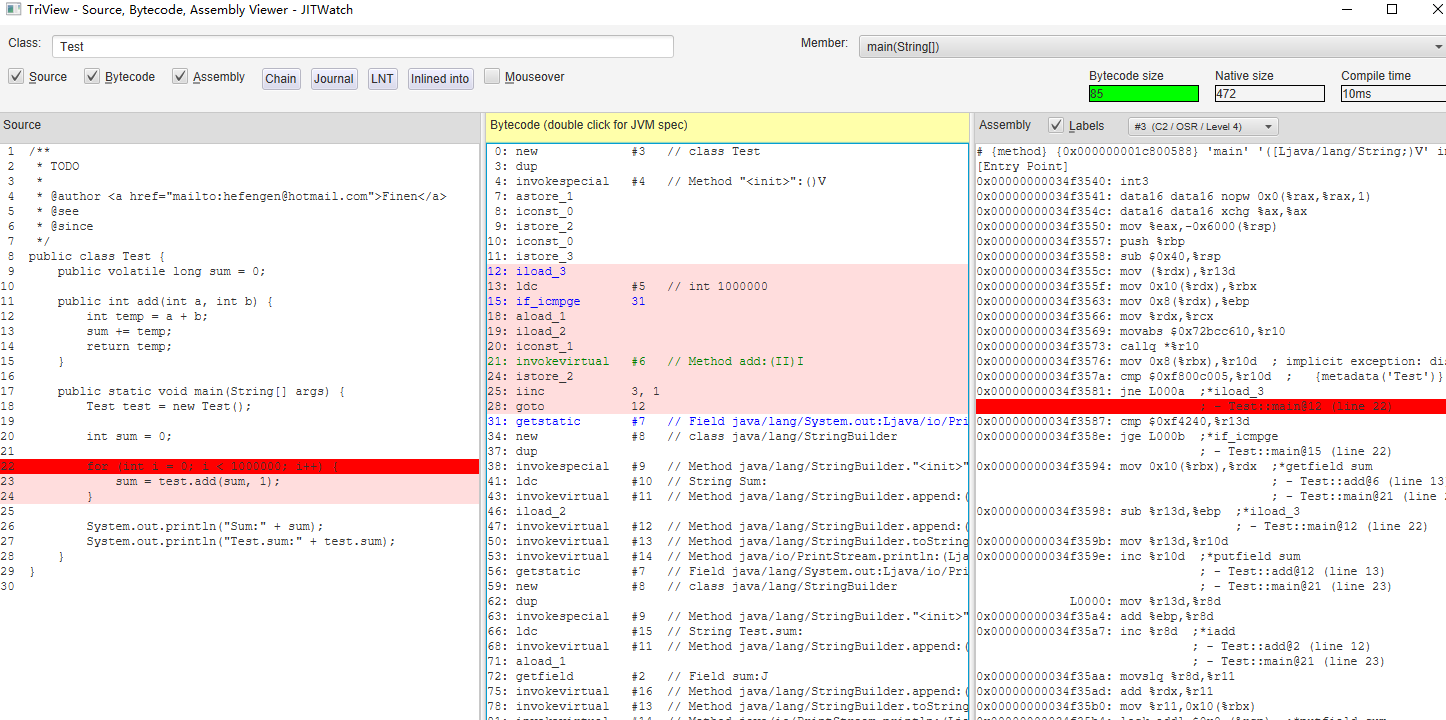Image resolution: width=1446 pixels, height=720 pixels.
Task: Select the highlighted for-loop source line 22
Action: point(240,466)
